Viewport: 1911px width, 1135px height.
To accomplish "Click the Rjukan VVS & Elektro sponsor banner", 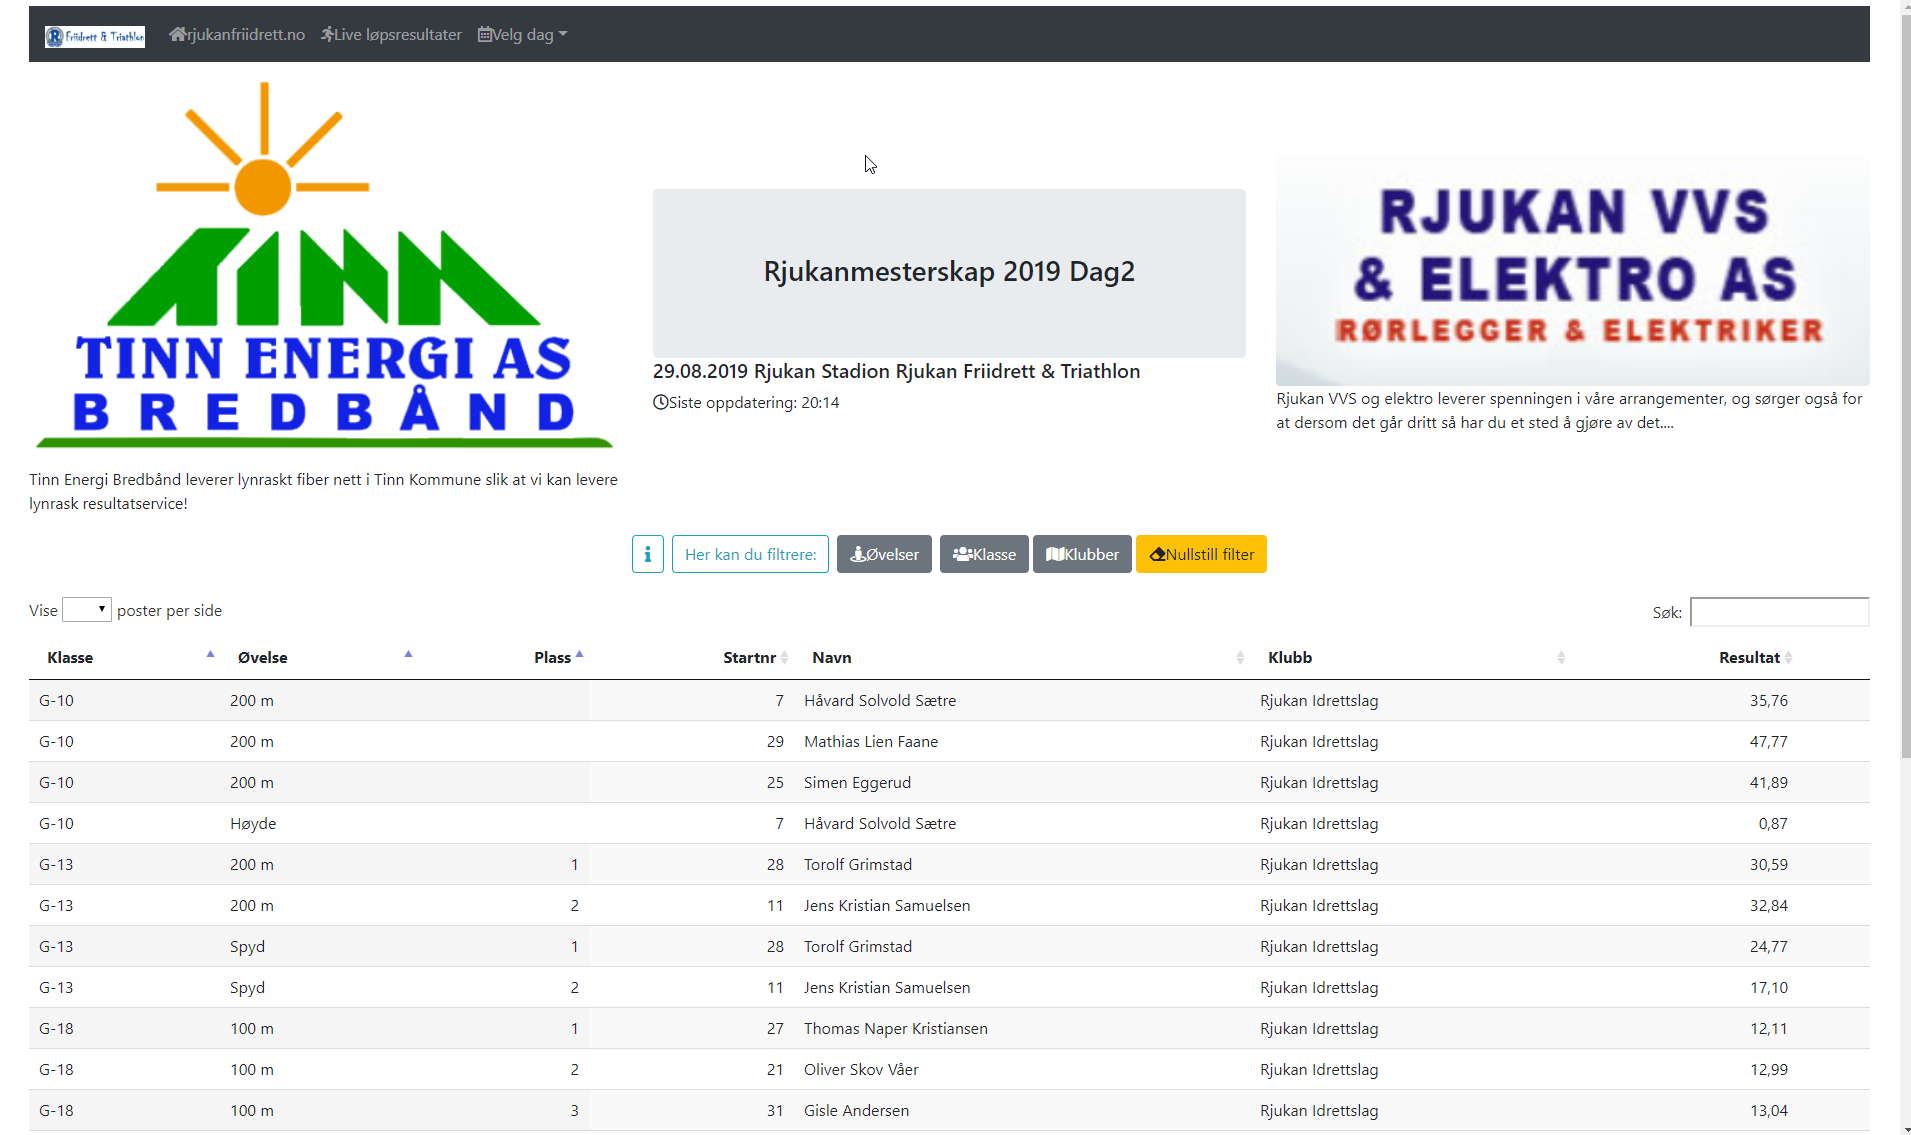I will (1572, 270).
